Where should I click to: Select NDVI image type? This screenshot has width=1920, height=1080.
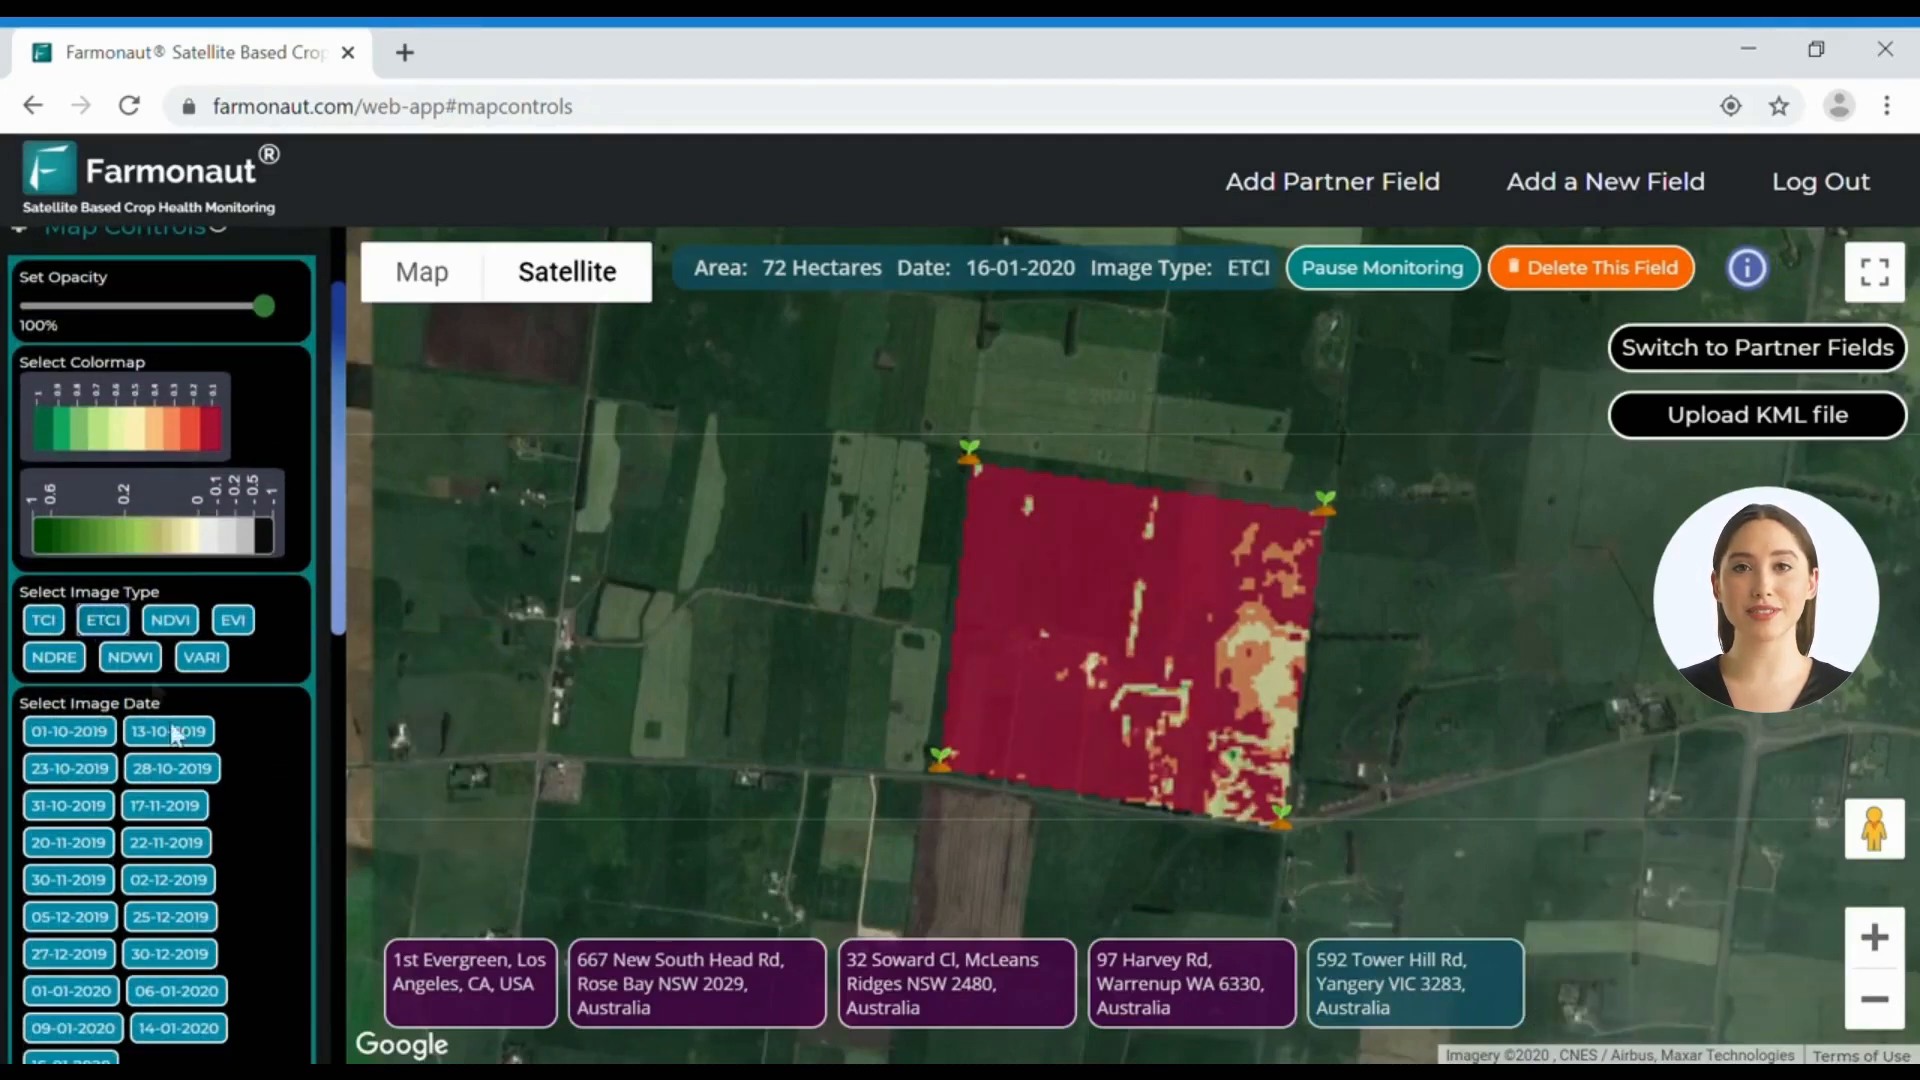click(x=170, y=620)
